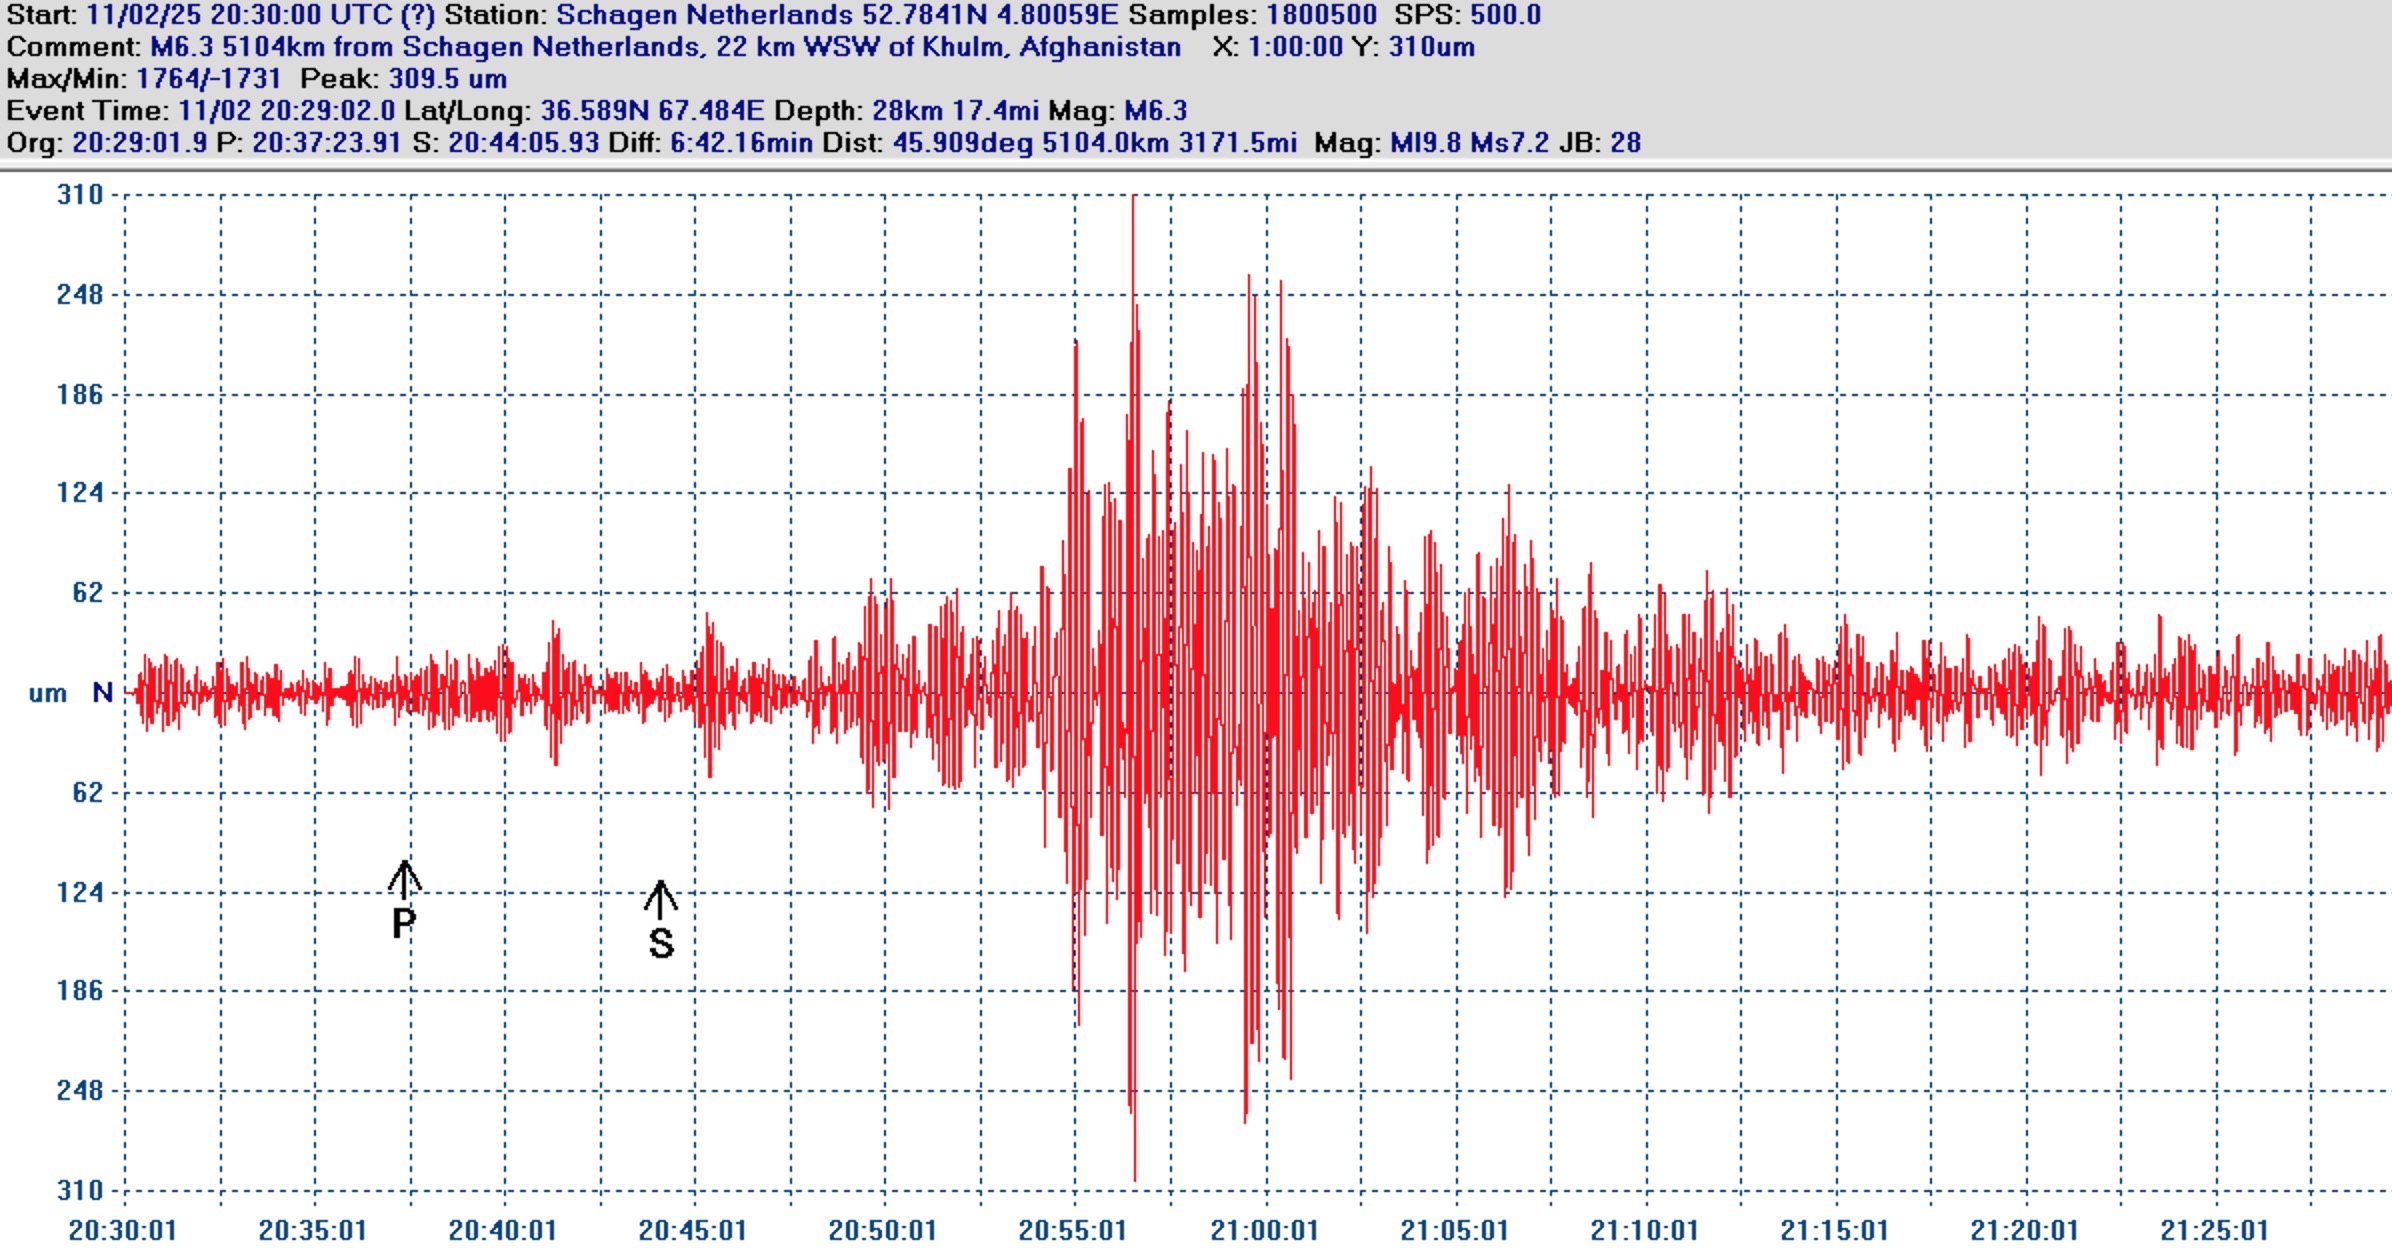Click the Ms7.2 magnitude value
Image resolution: width=2392 pixels, height=1250 pixels.
coord(1510,143)
